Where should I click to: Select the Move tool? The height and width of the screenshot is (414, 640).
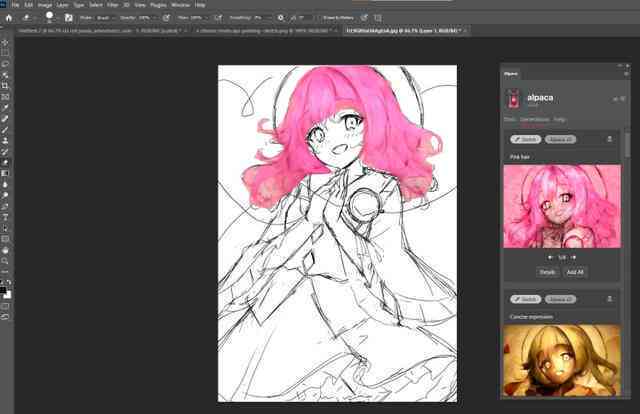(5, 42)
